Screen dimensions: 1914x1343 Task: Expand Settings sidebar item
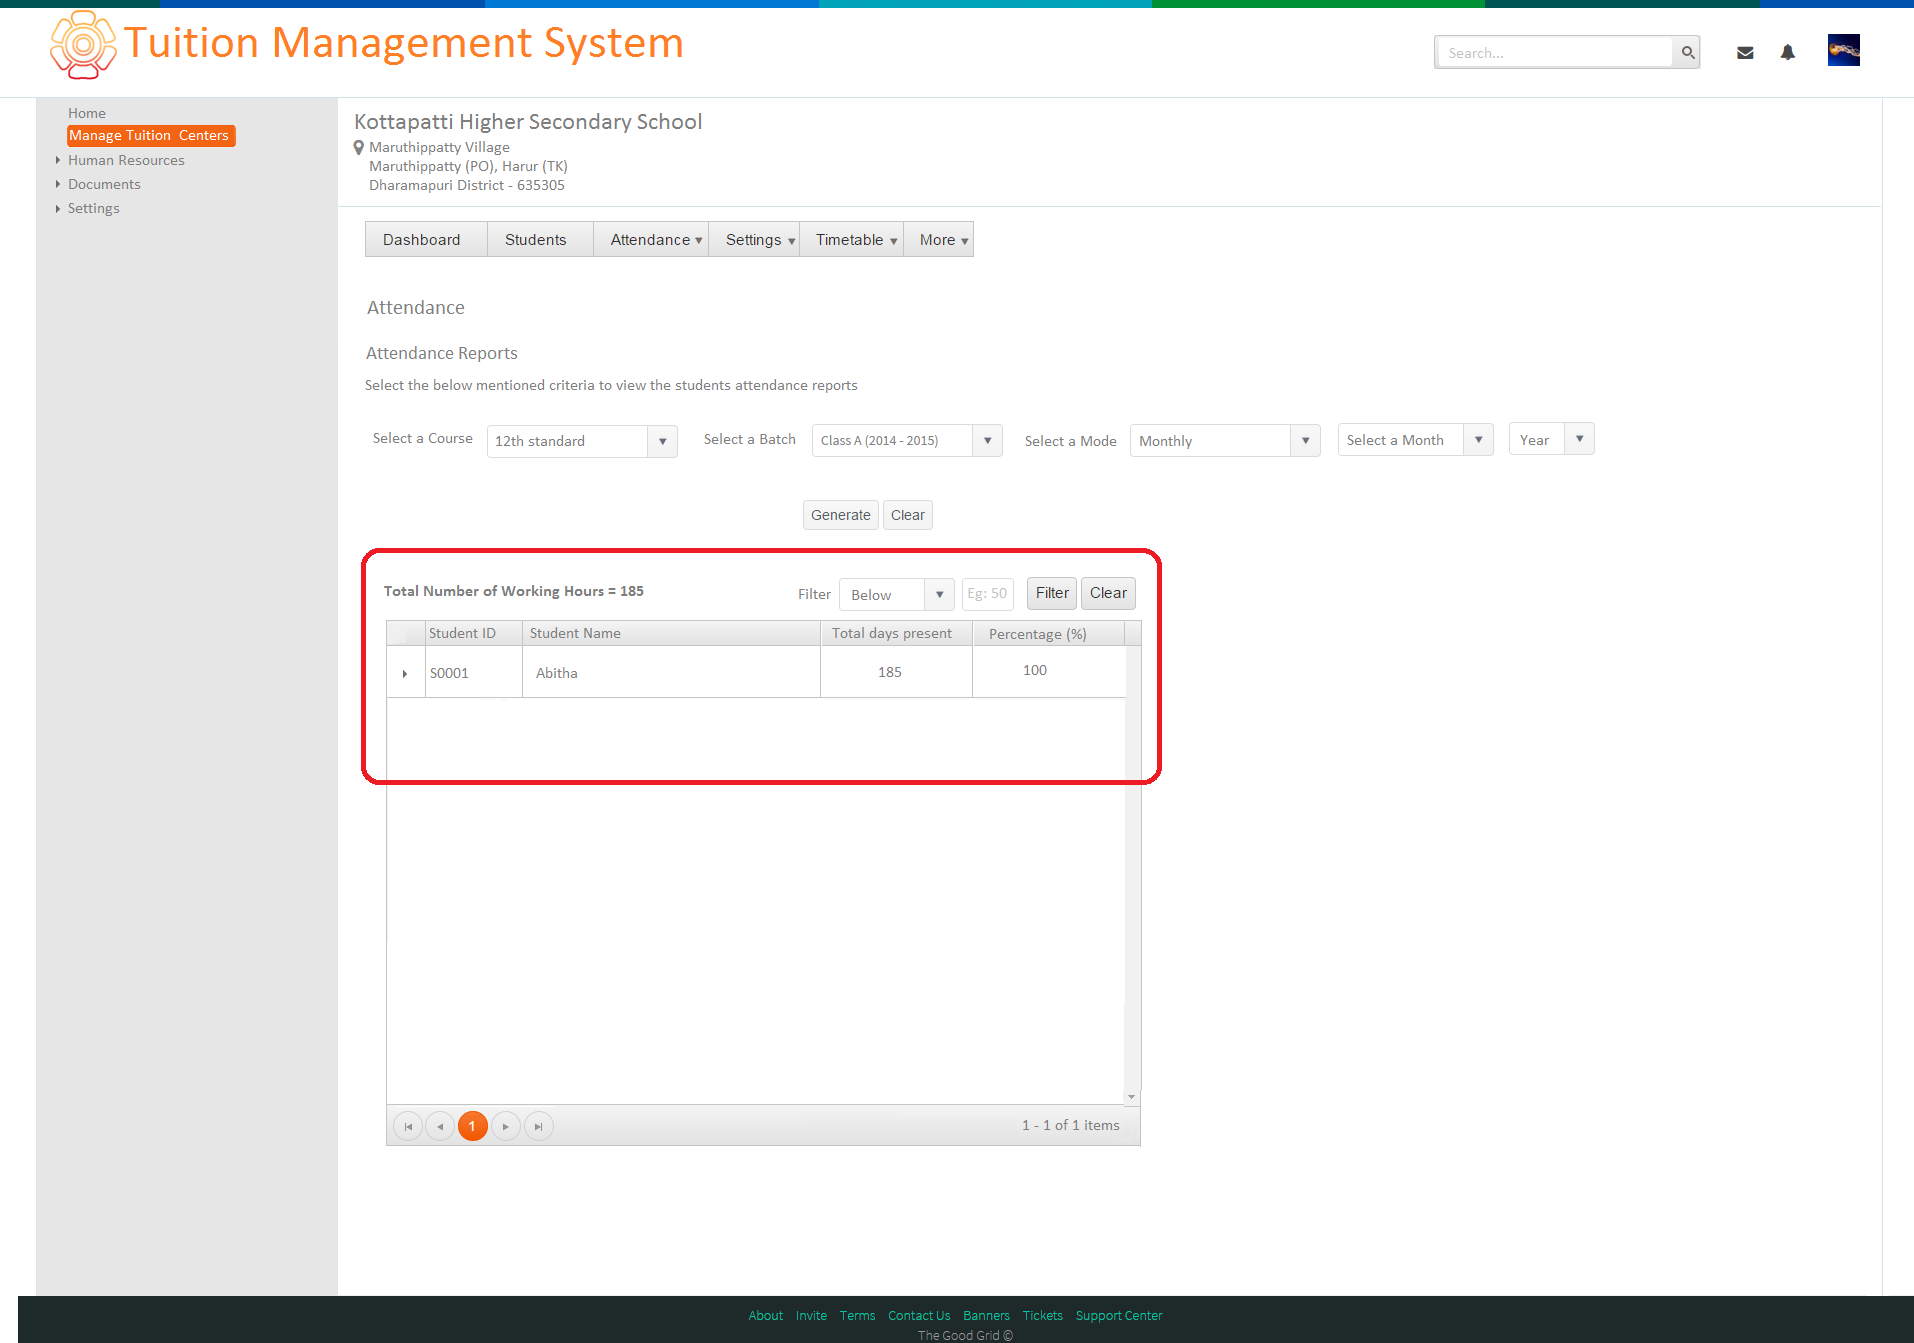[58, 208]
